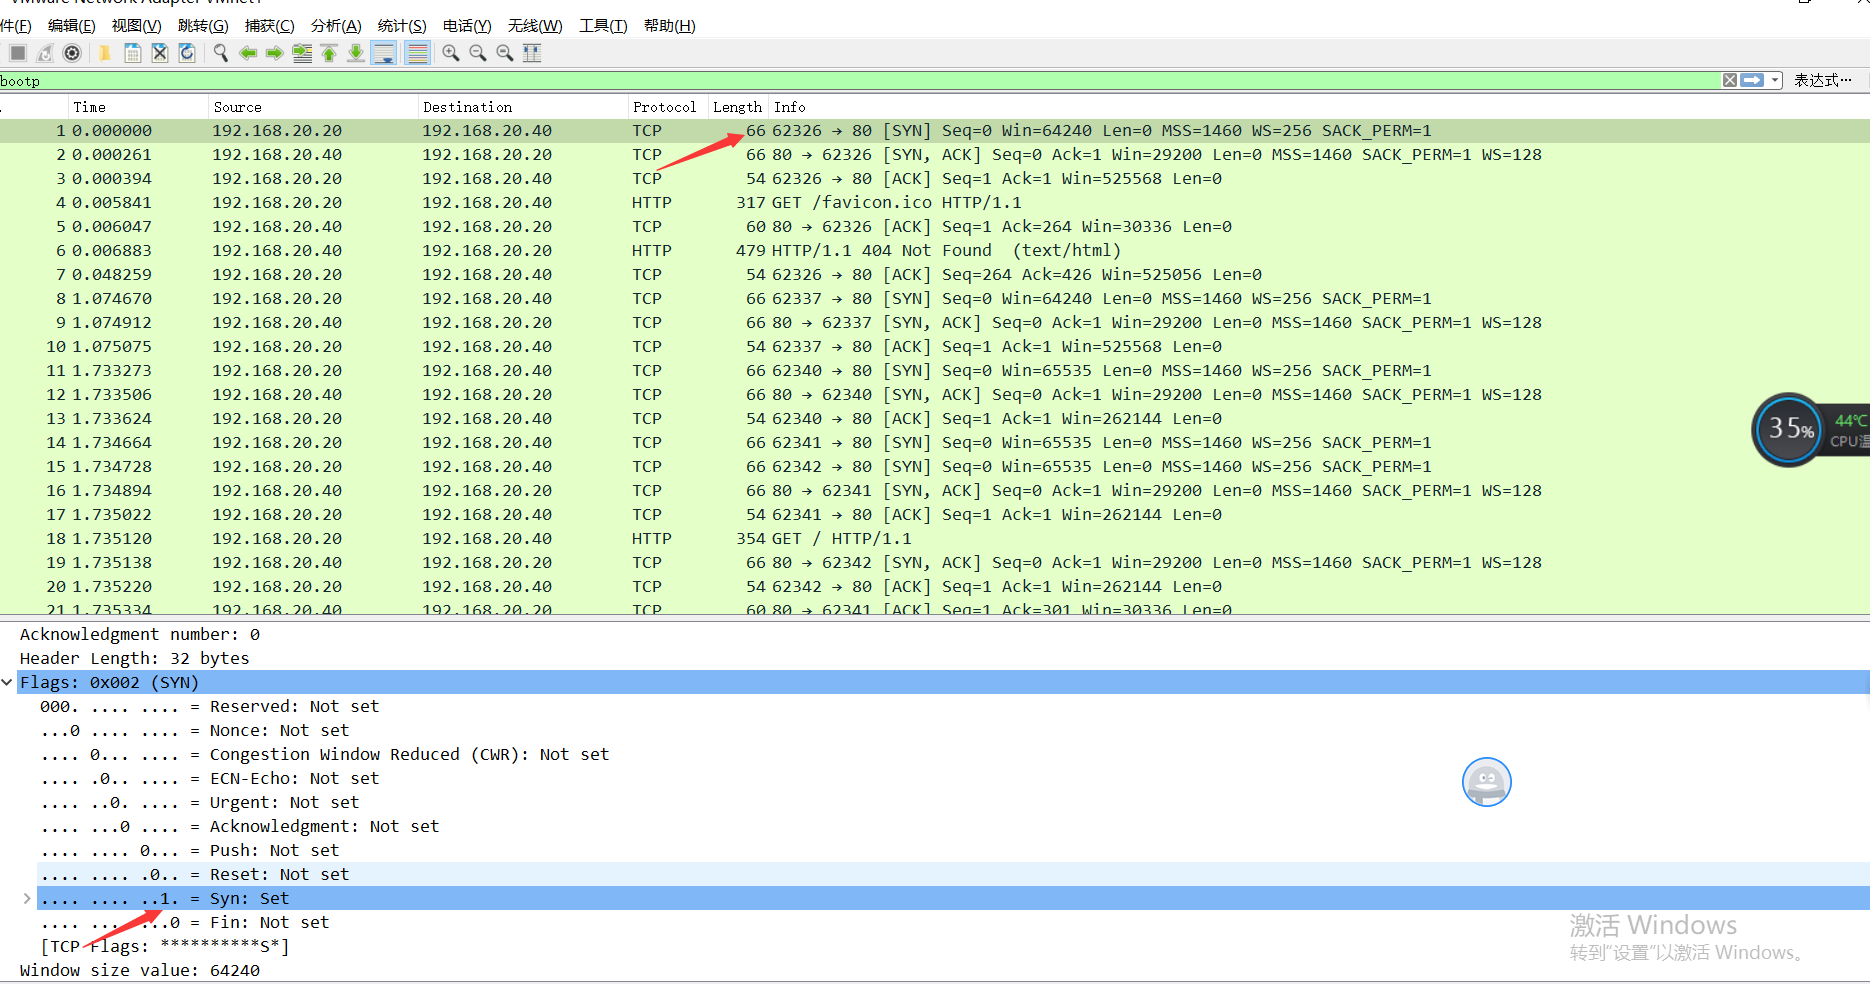This screenshot has height=984, width=1870.
Task: Select the Congestion Window Reduced (CWR) line
Action: click(324, 754)
